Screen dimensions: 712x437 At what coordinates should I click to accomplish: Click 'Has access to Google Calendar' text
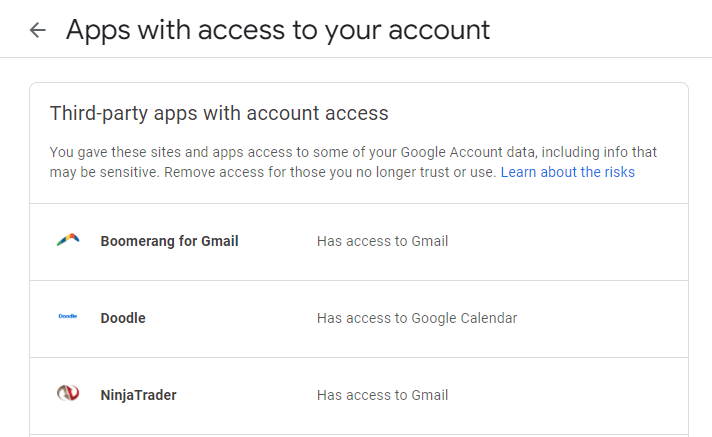point(417,318)
